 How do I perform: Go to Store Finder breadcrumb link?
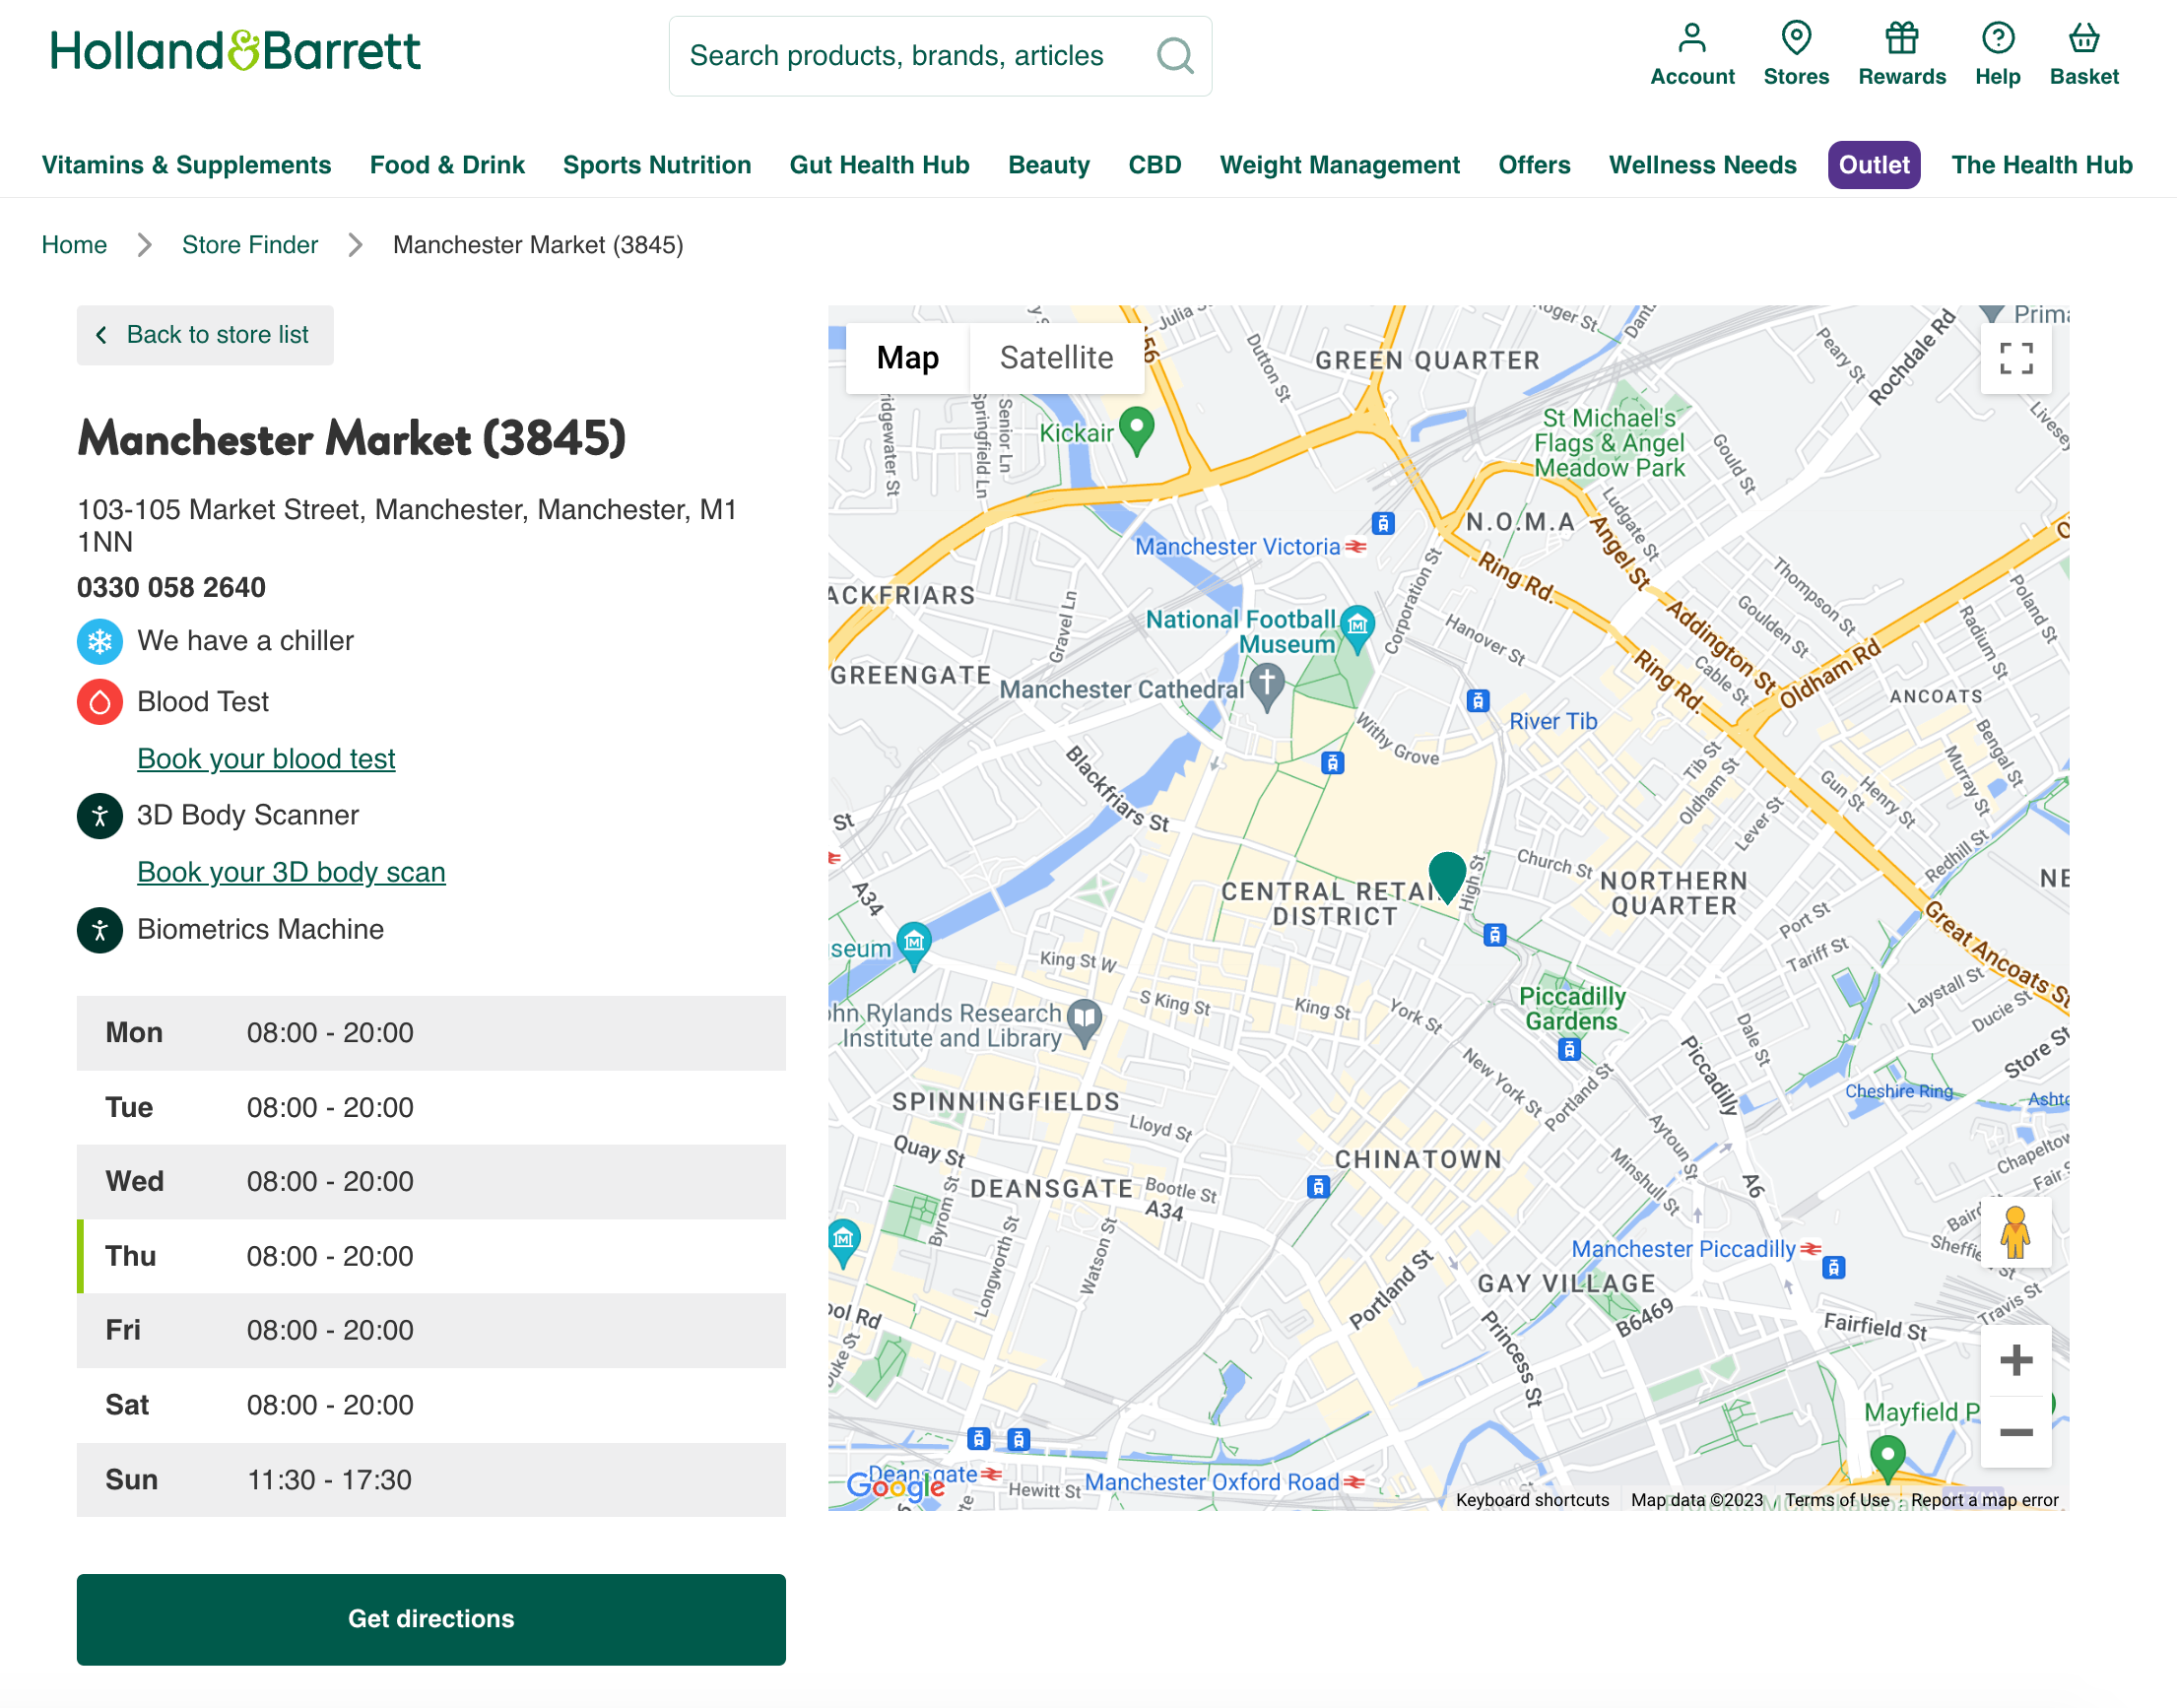pyautogui.click(x=250, y=245)
